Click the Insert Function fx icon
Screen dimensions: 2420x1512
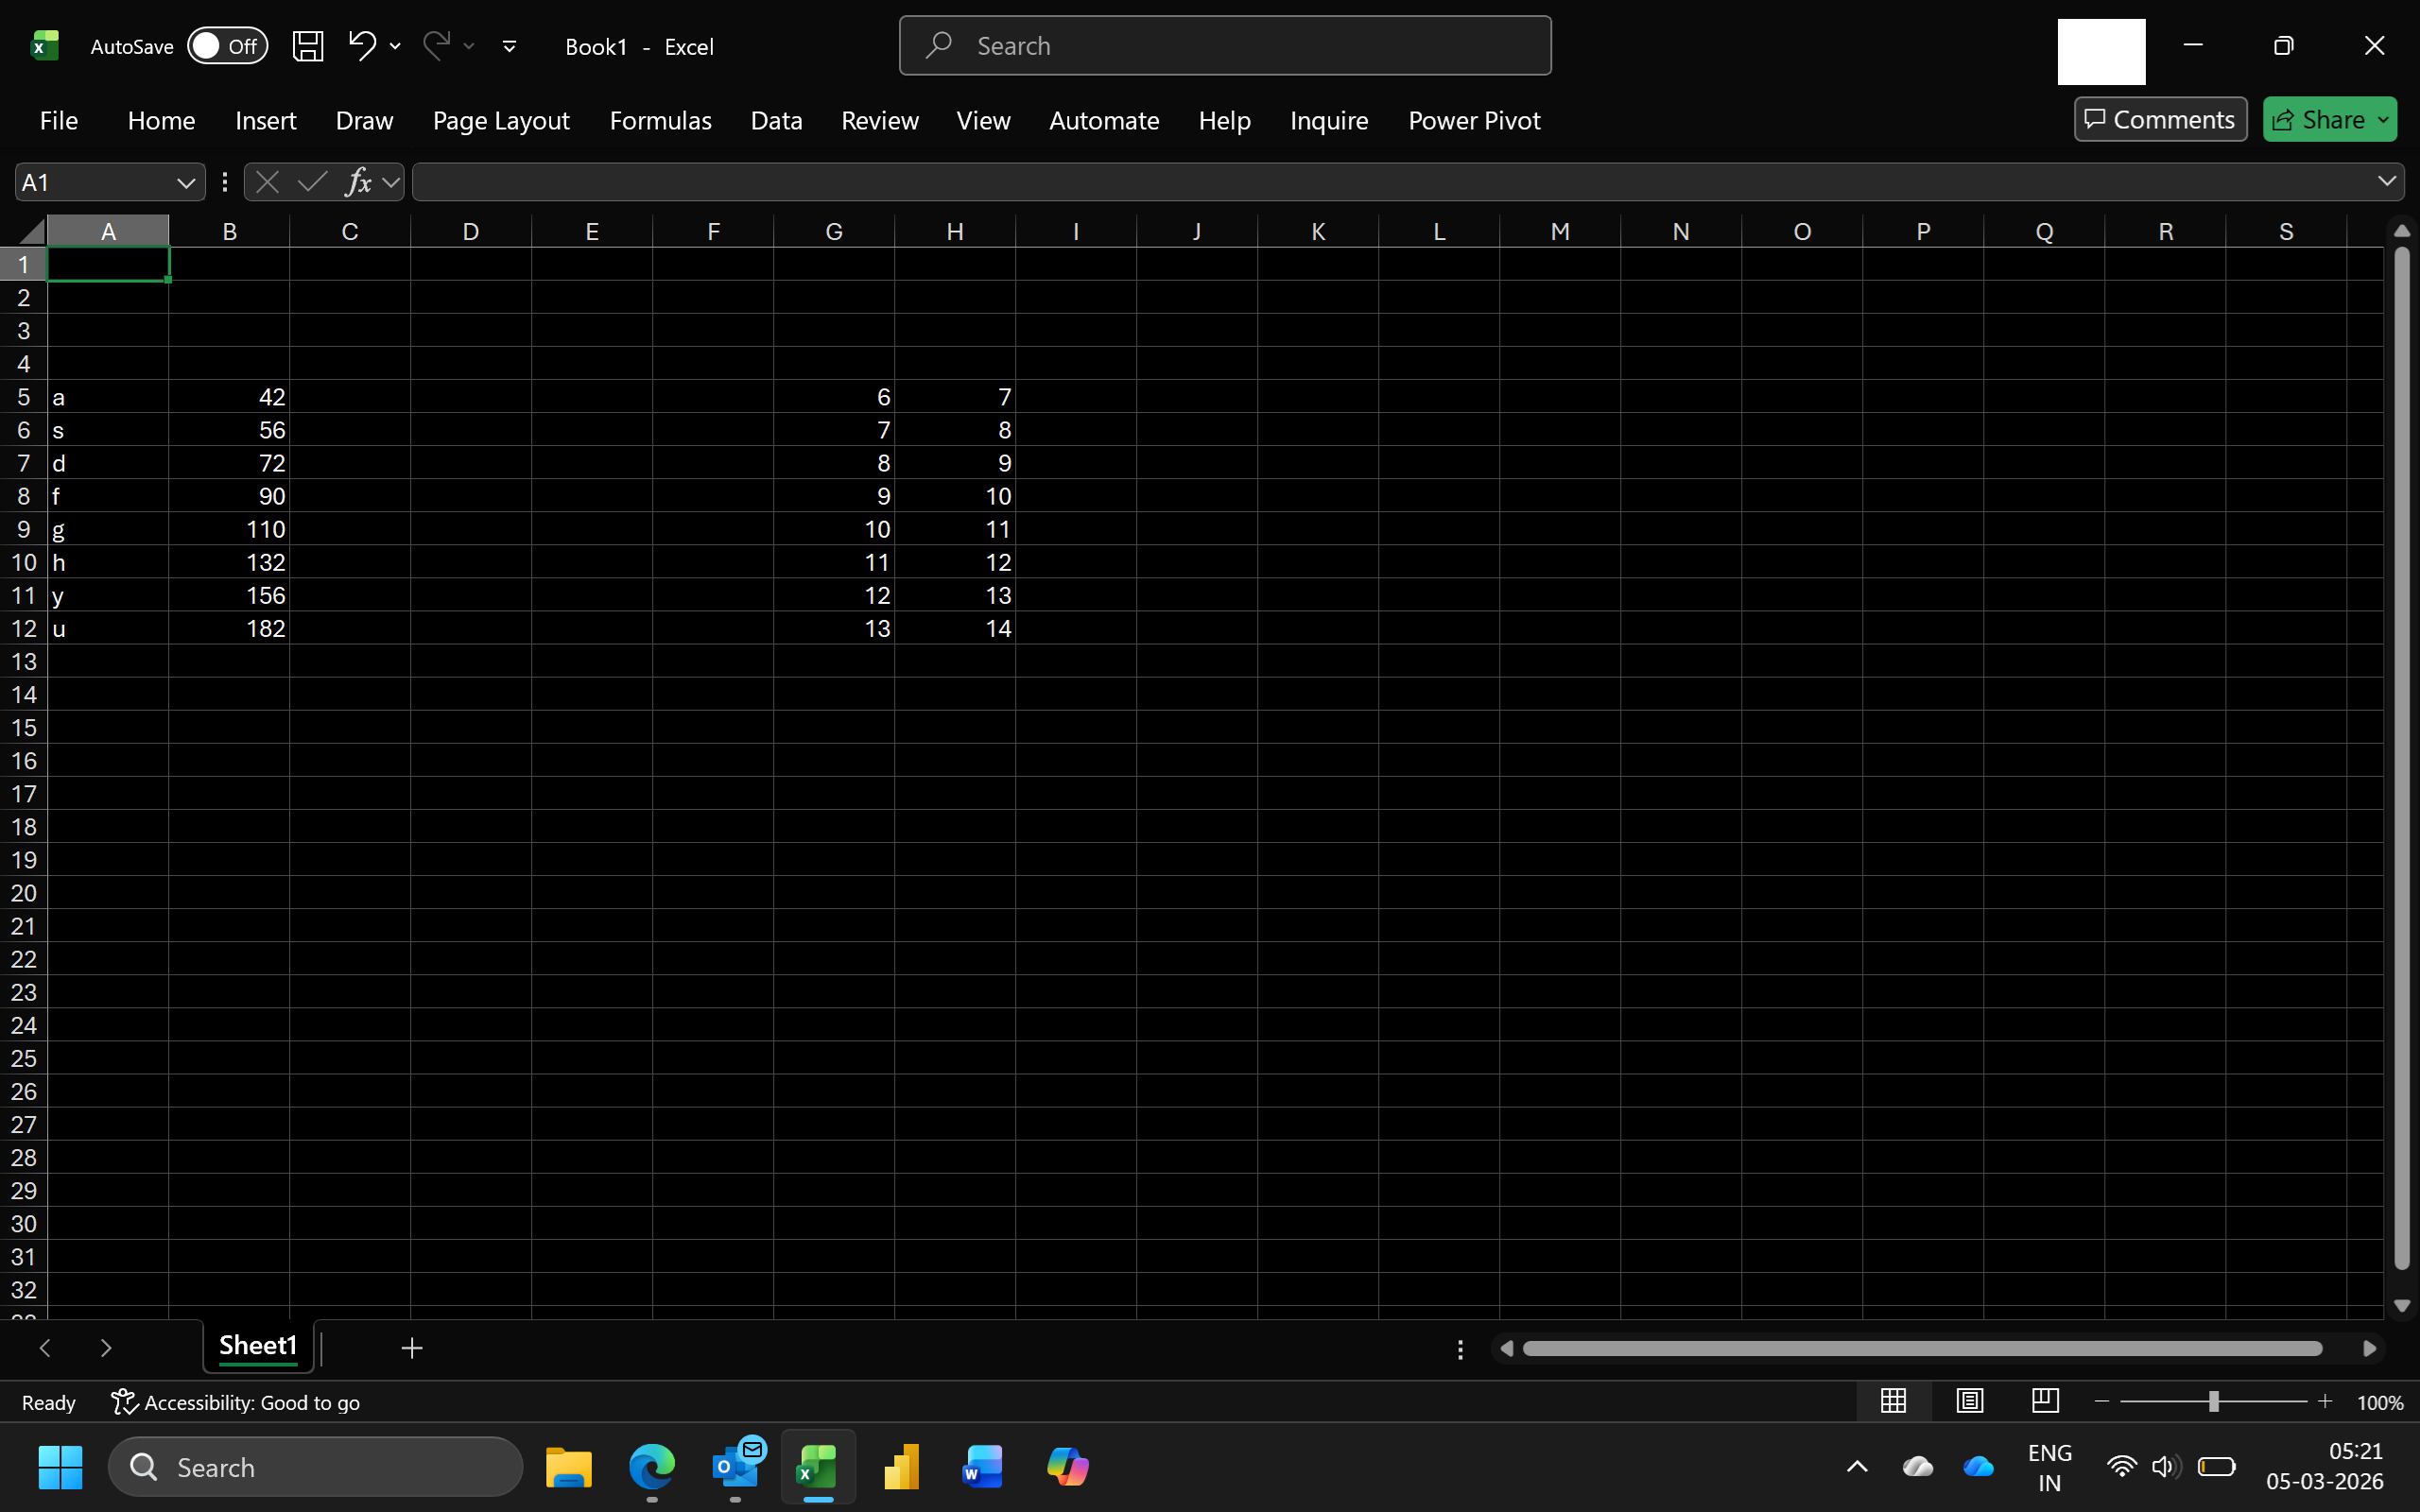[357, 182]
